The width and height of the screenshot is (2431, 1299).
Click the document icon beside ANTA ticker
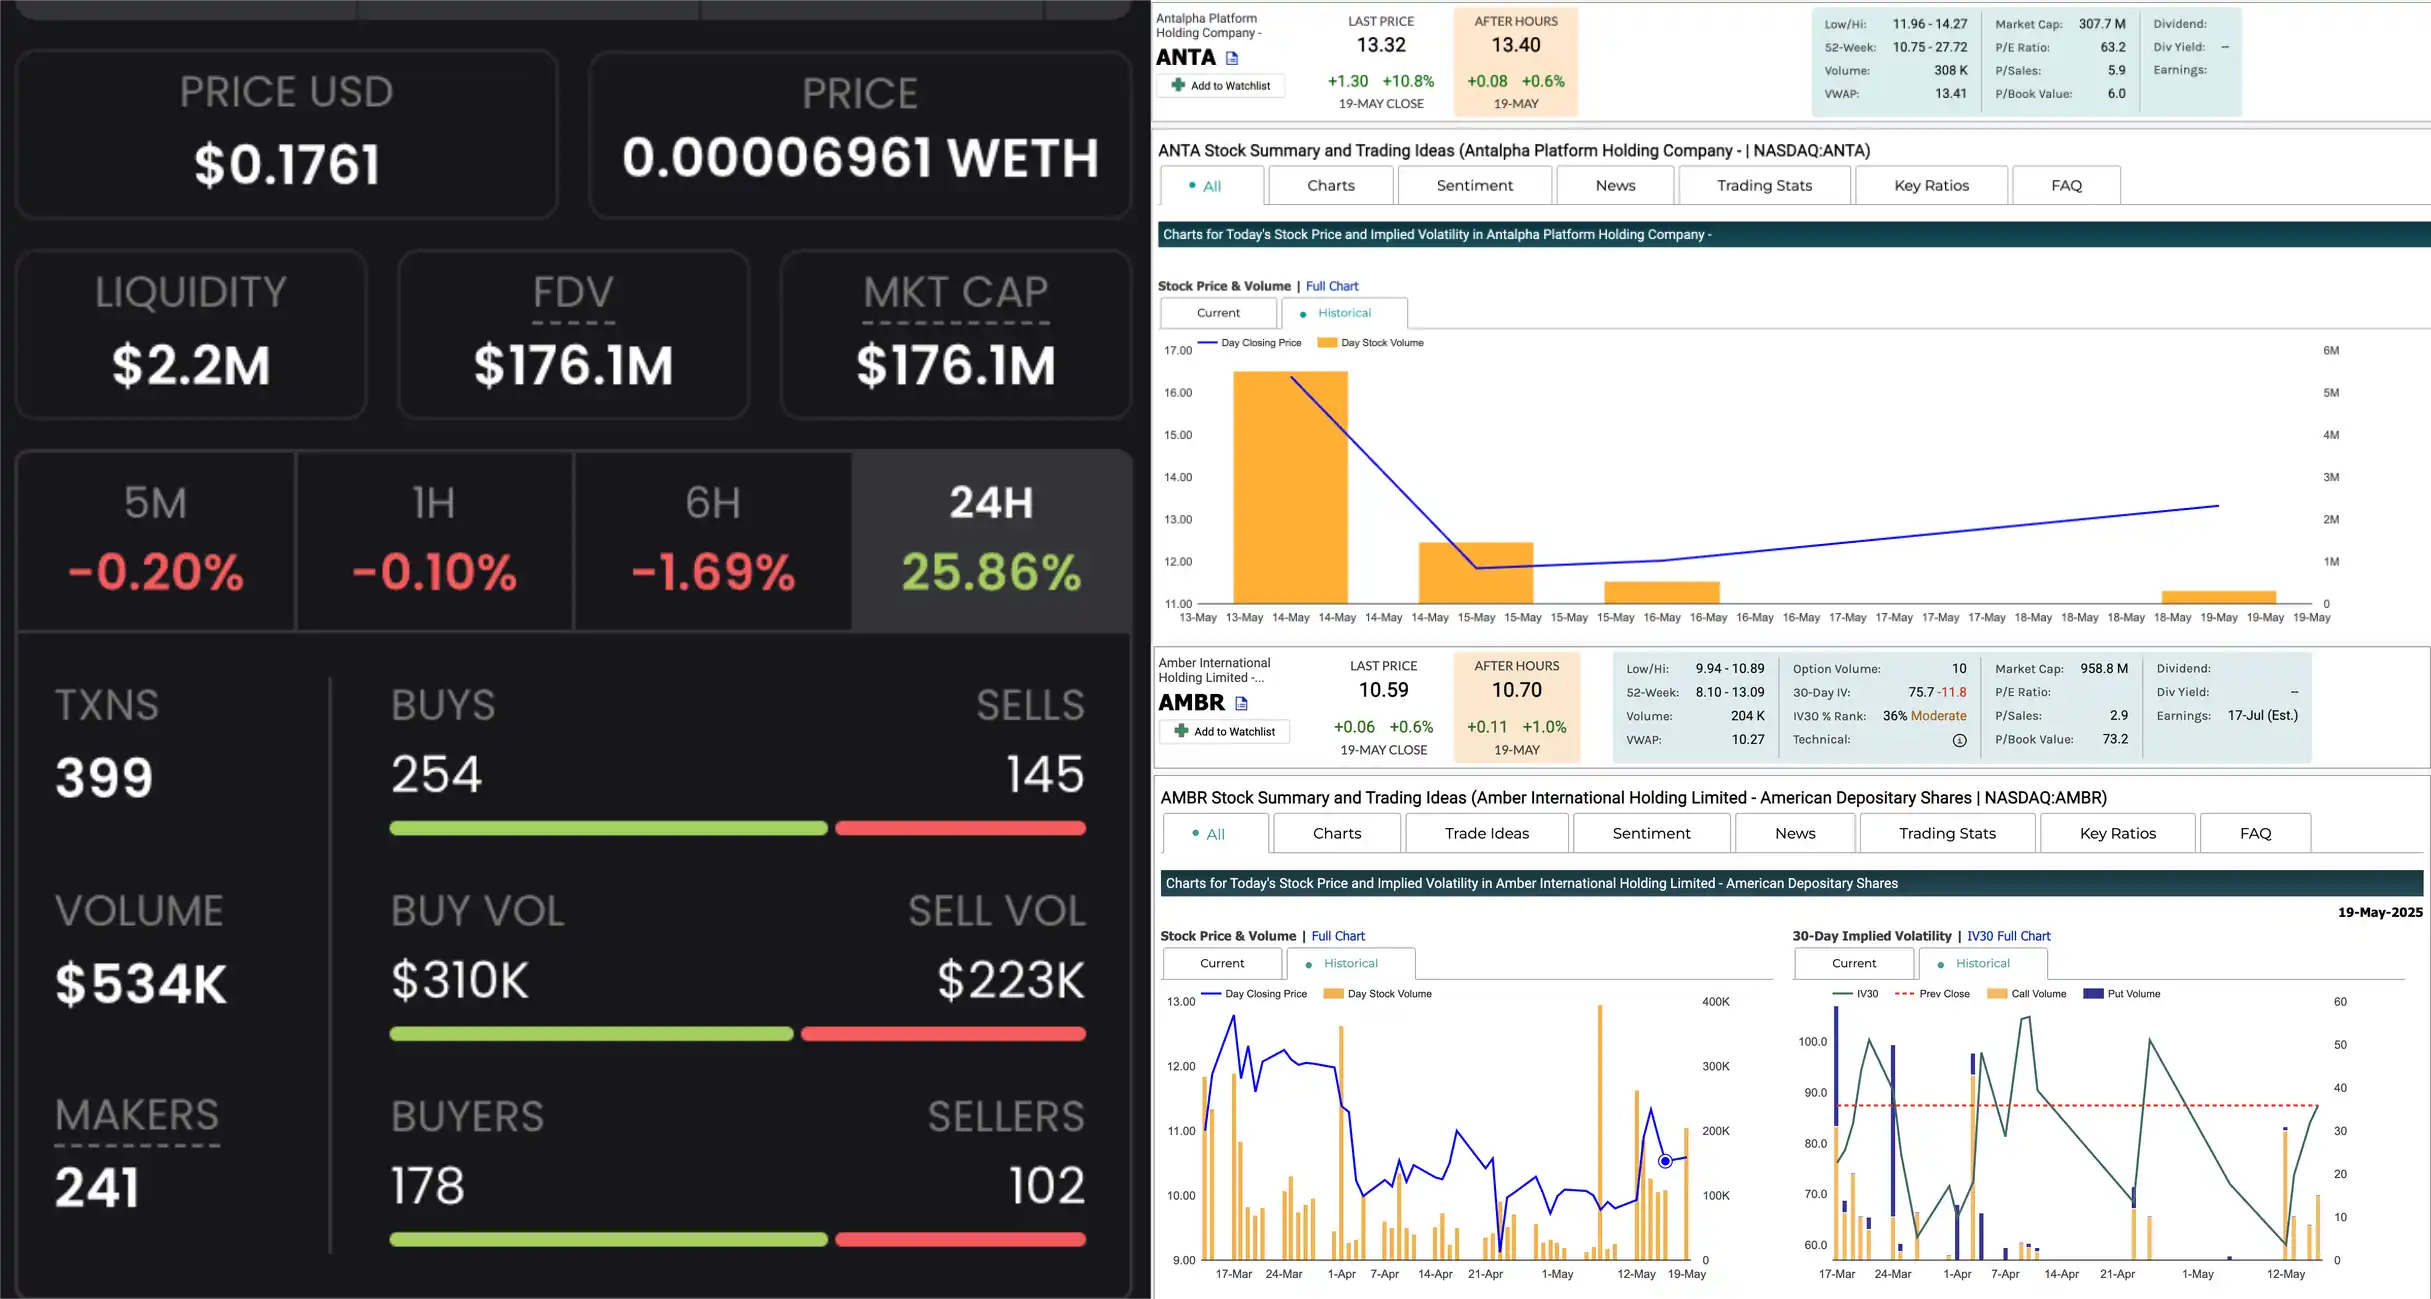(1232, 58)
